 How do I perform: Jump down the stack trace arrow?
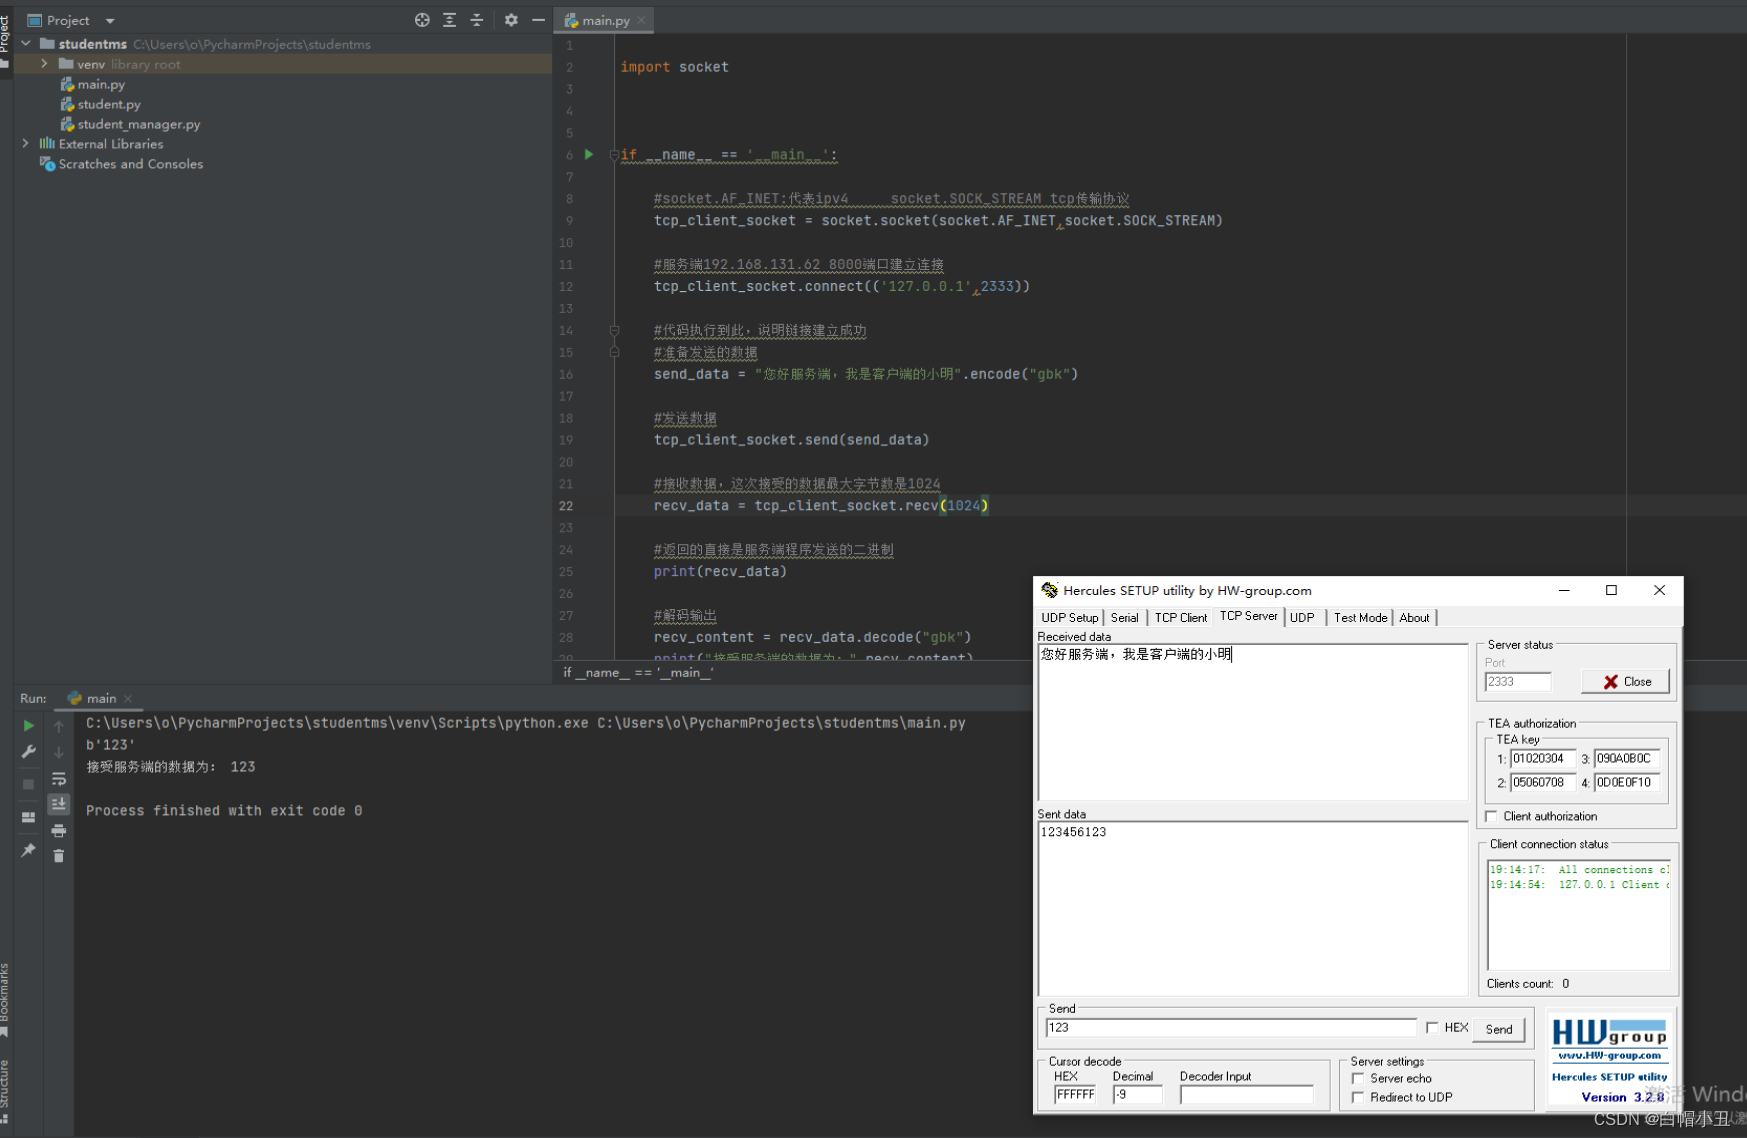tap(59, 752)
